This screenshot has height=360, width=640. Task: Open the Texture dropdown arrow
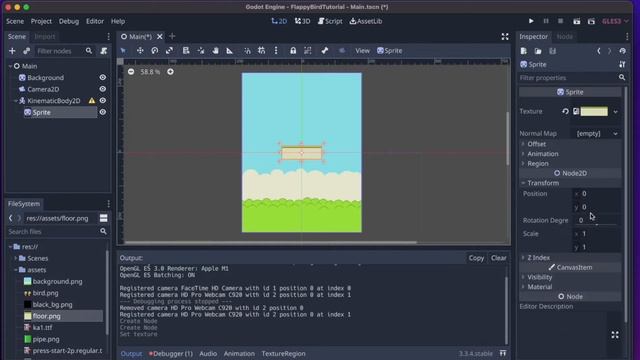[615, 111]
